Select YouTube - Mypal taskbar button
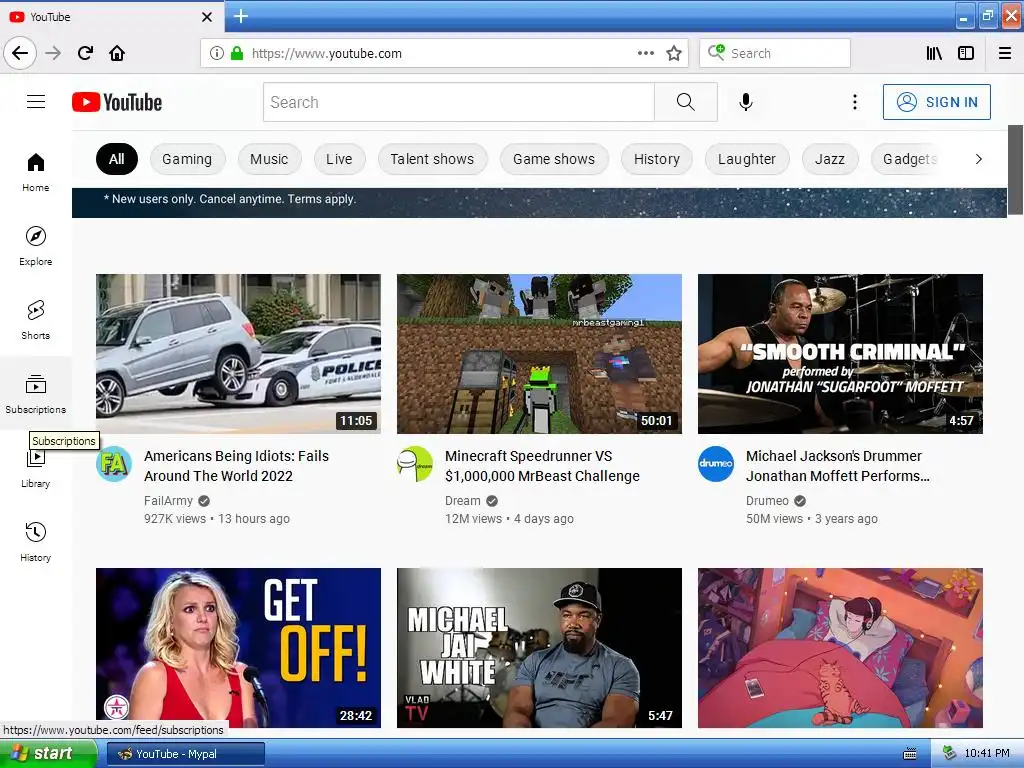The image size is (1024, 768). pyautogui.click(x=185, y=754)
